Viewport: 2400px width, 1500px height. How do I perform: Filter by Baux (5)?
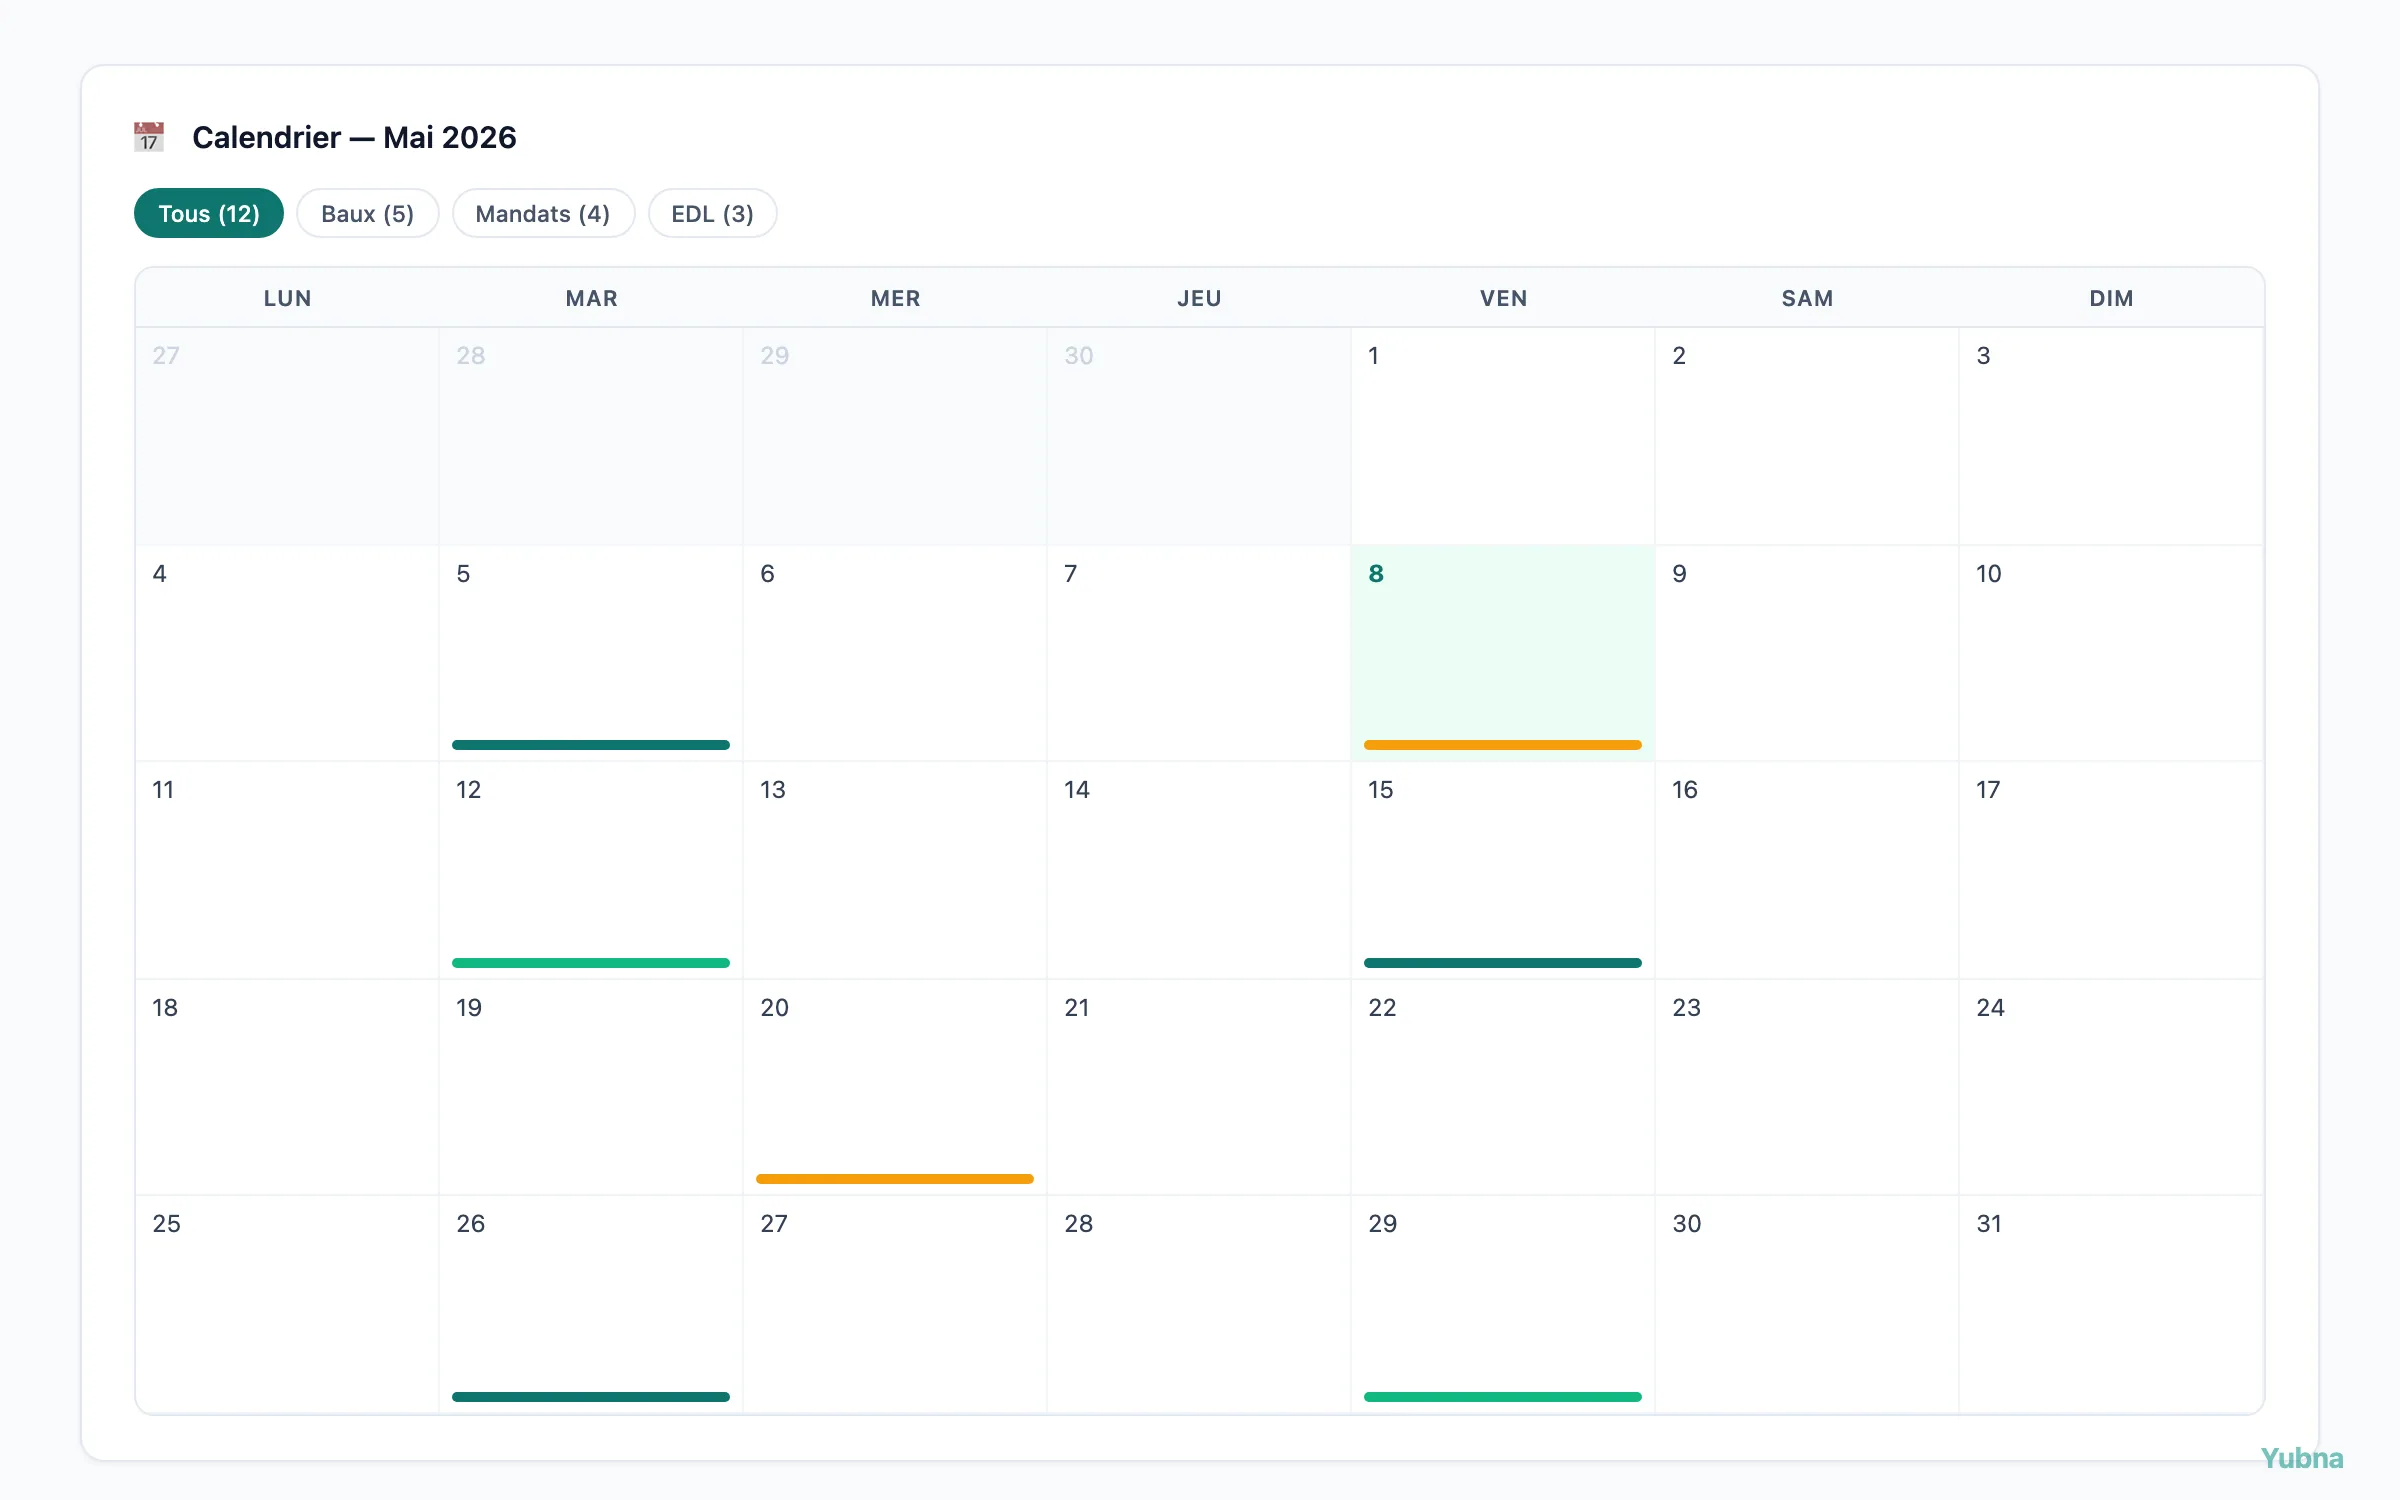pos(368,213)
